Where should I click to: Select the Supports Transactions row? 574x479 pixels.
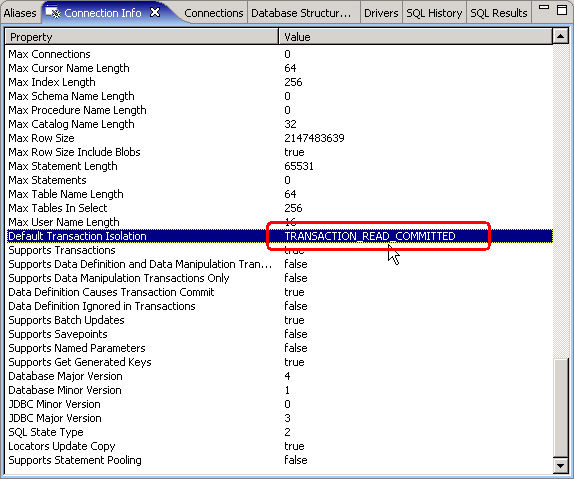click(280, 250)
